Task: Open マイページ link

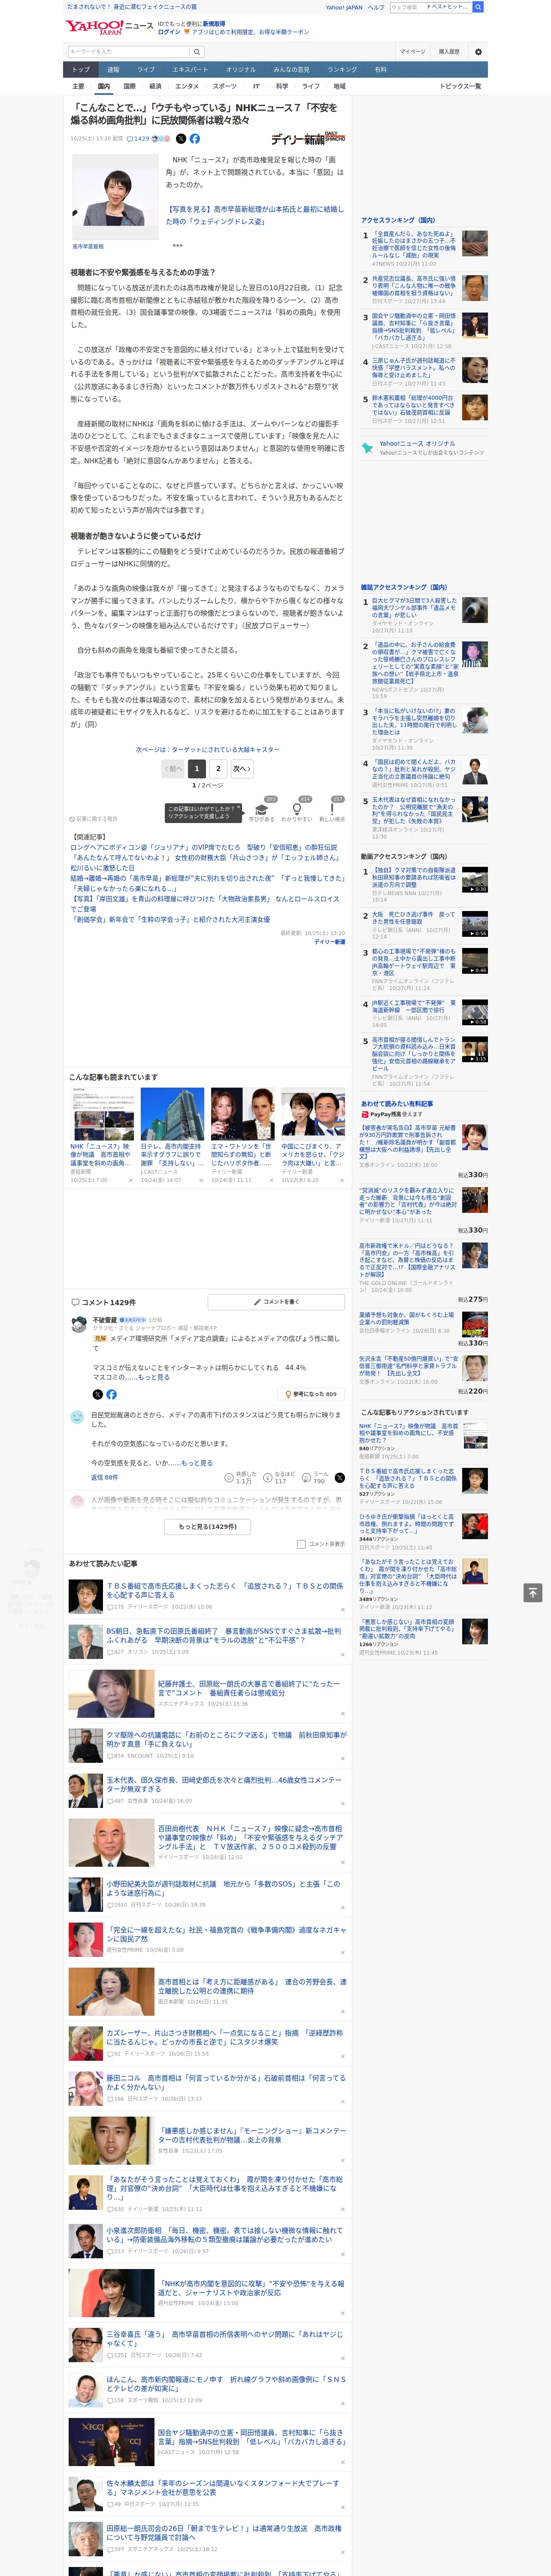Action: (x=413, y=52)
